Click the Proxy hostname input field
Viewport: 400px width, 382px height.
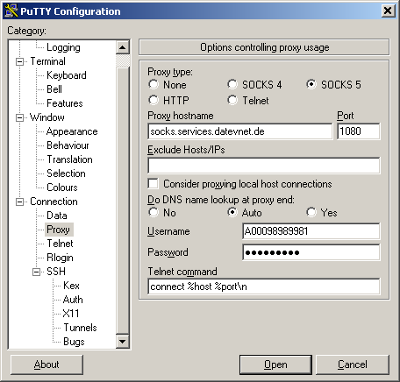click(240, 131)
